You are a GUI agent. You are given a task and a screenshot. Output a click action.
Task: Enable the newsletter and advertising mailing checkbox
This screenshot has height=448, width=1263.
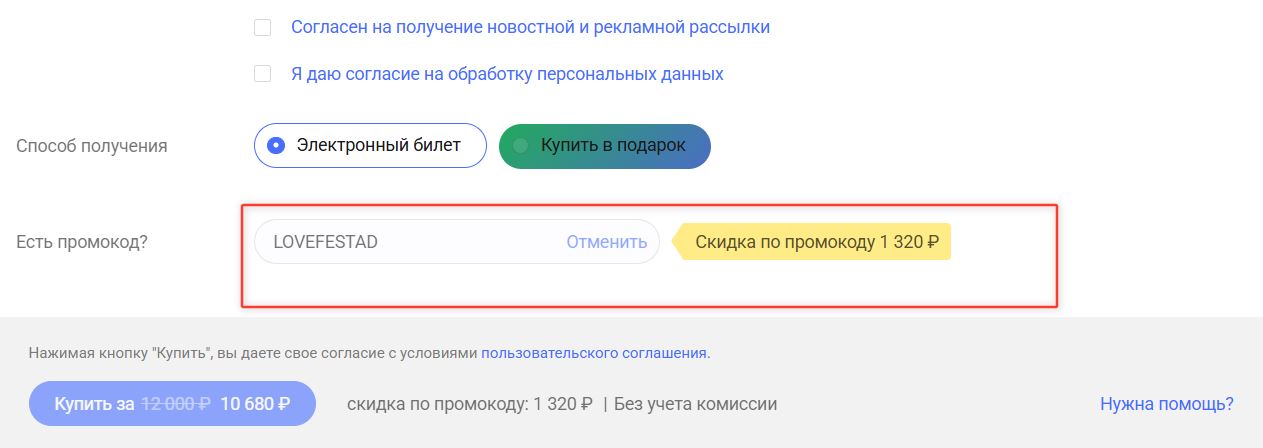click(x=263, y=28)
